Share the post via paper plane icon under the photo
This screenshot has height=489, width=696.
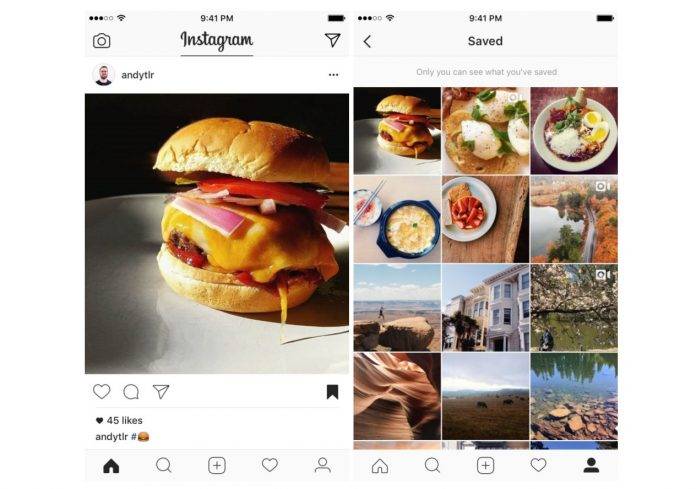(161, 391)
